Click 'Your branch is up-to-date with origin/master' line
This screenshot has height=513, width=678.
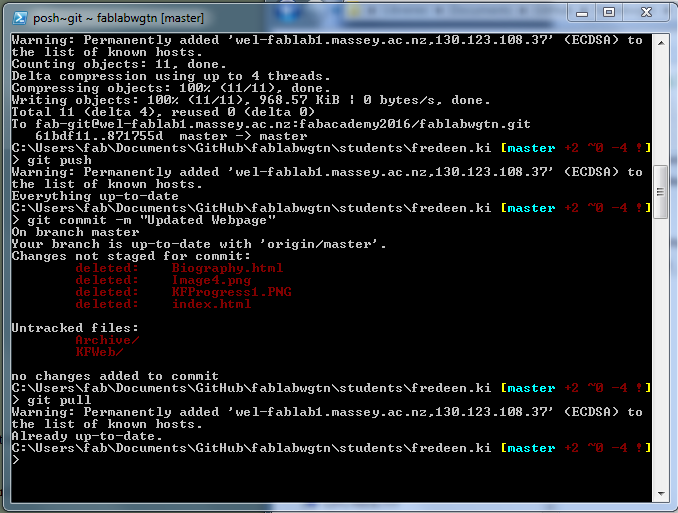coord(199,244)
